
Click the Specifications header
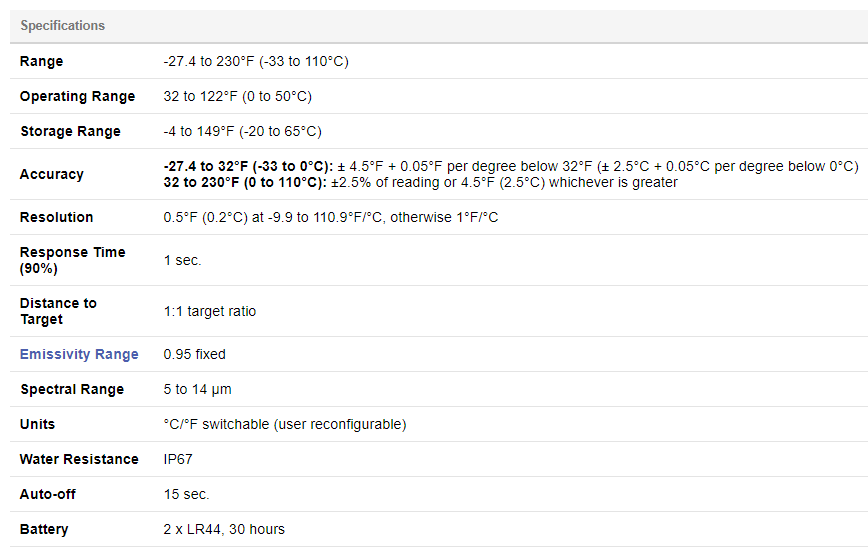pyautogui.click(x=62, y=25)
